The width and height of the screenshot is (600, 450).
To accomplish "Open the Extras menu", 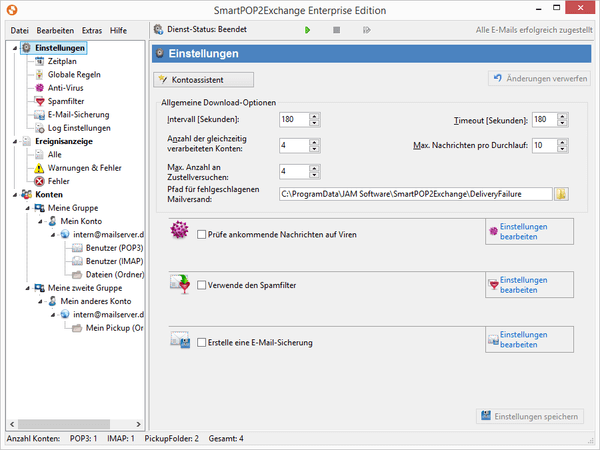I will click(x=93, y=30).
